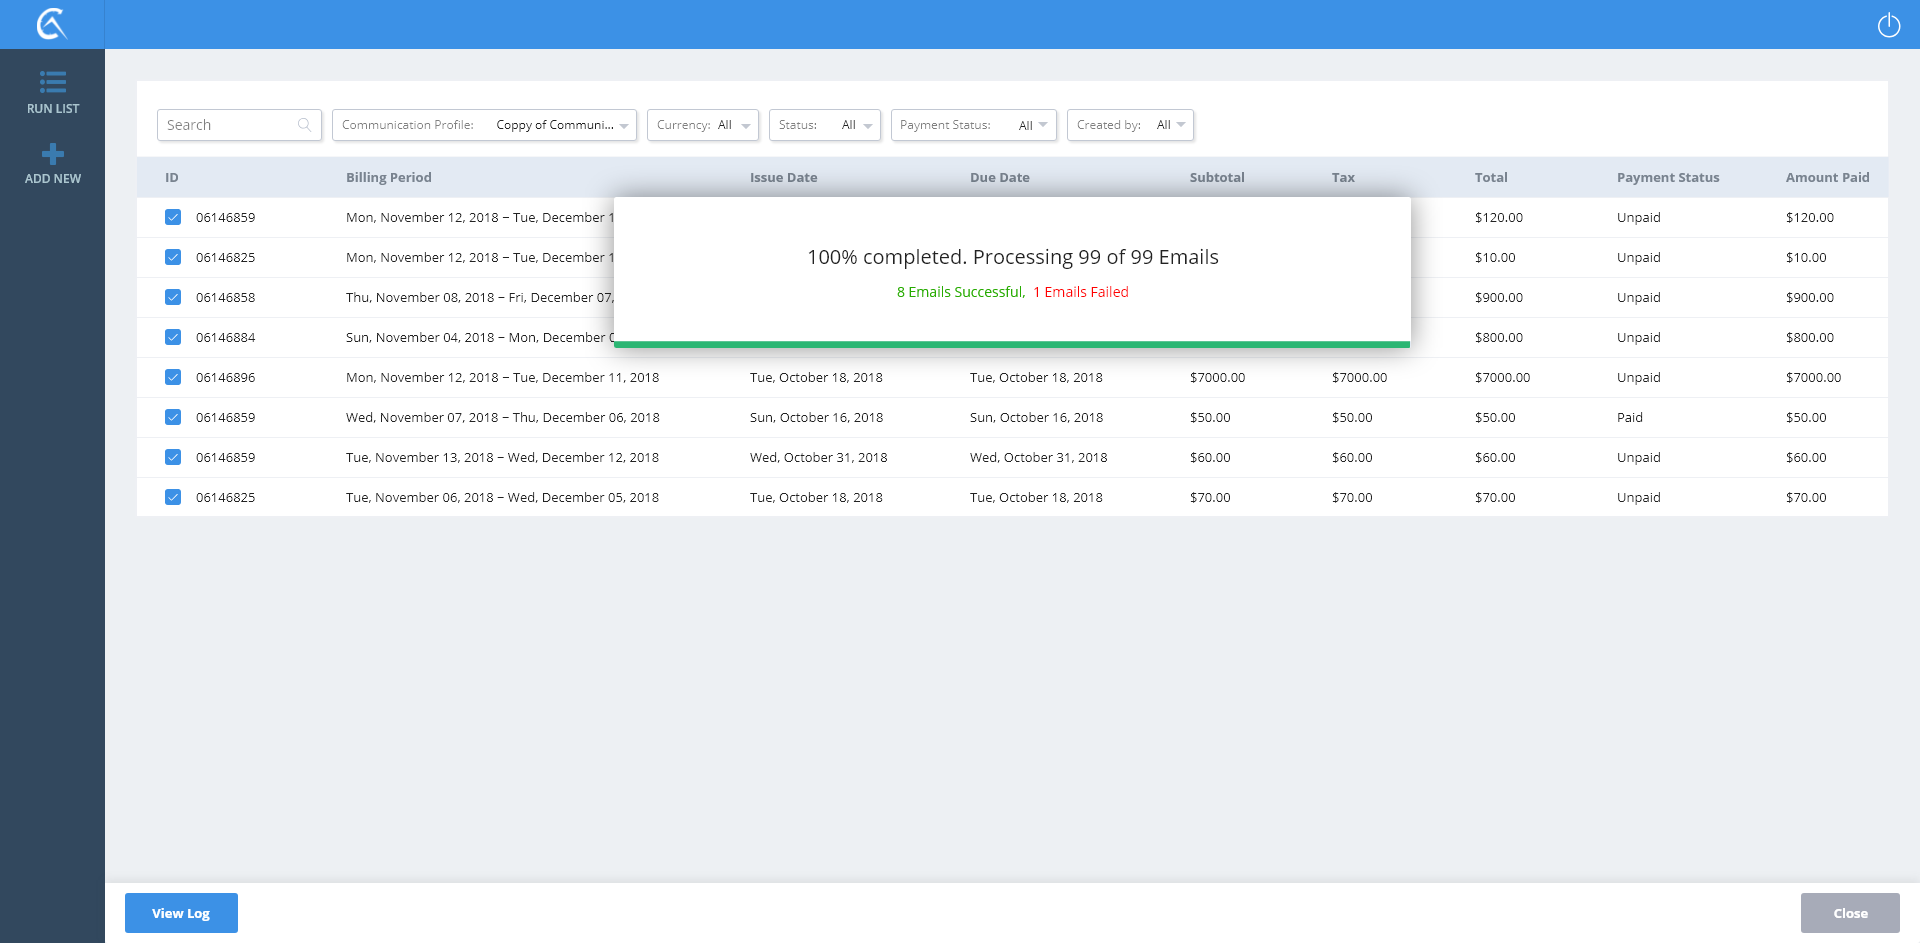Deselect the checkbox for the $900.00 invoice
This screenshot has width=1920, height=943.
pos(173,297)
